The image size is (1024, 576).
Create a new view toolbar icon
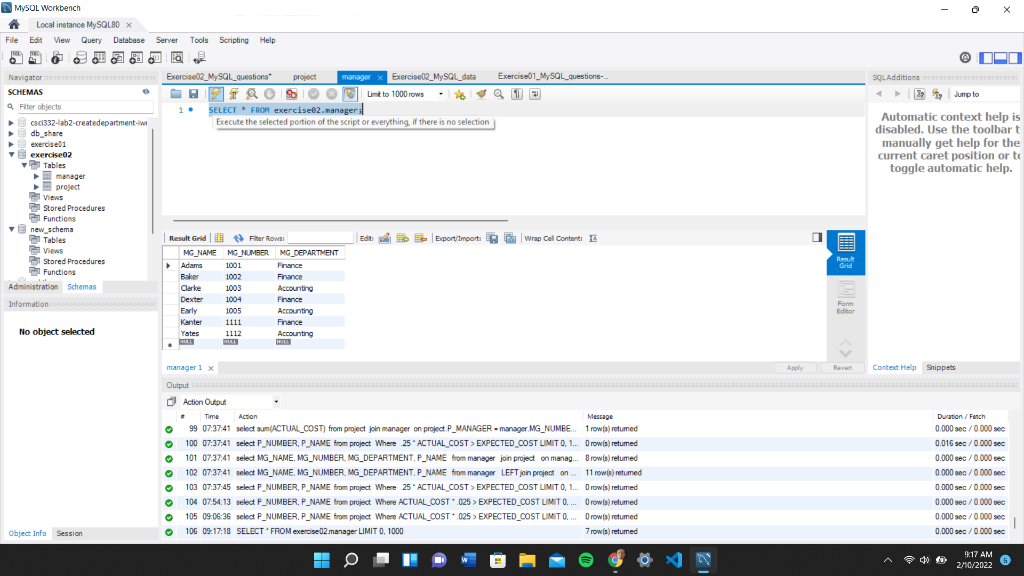point(117,58)
